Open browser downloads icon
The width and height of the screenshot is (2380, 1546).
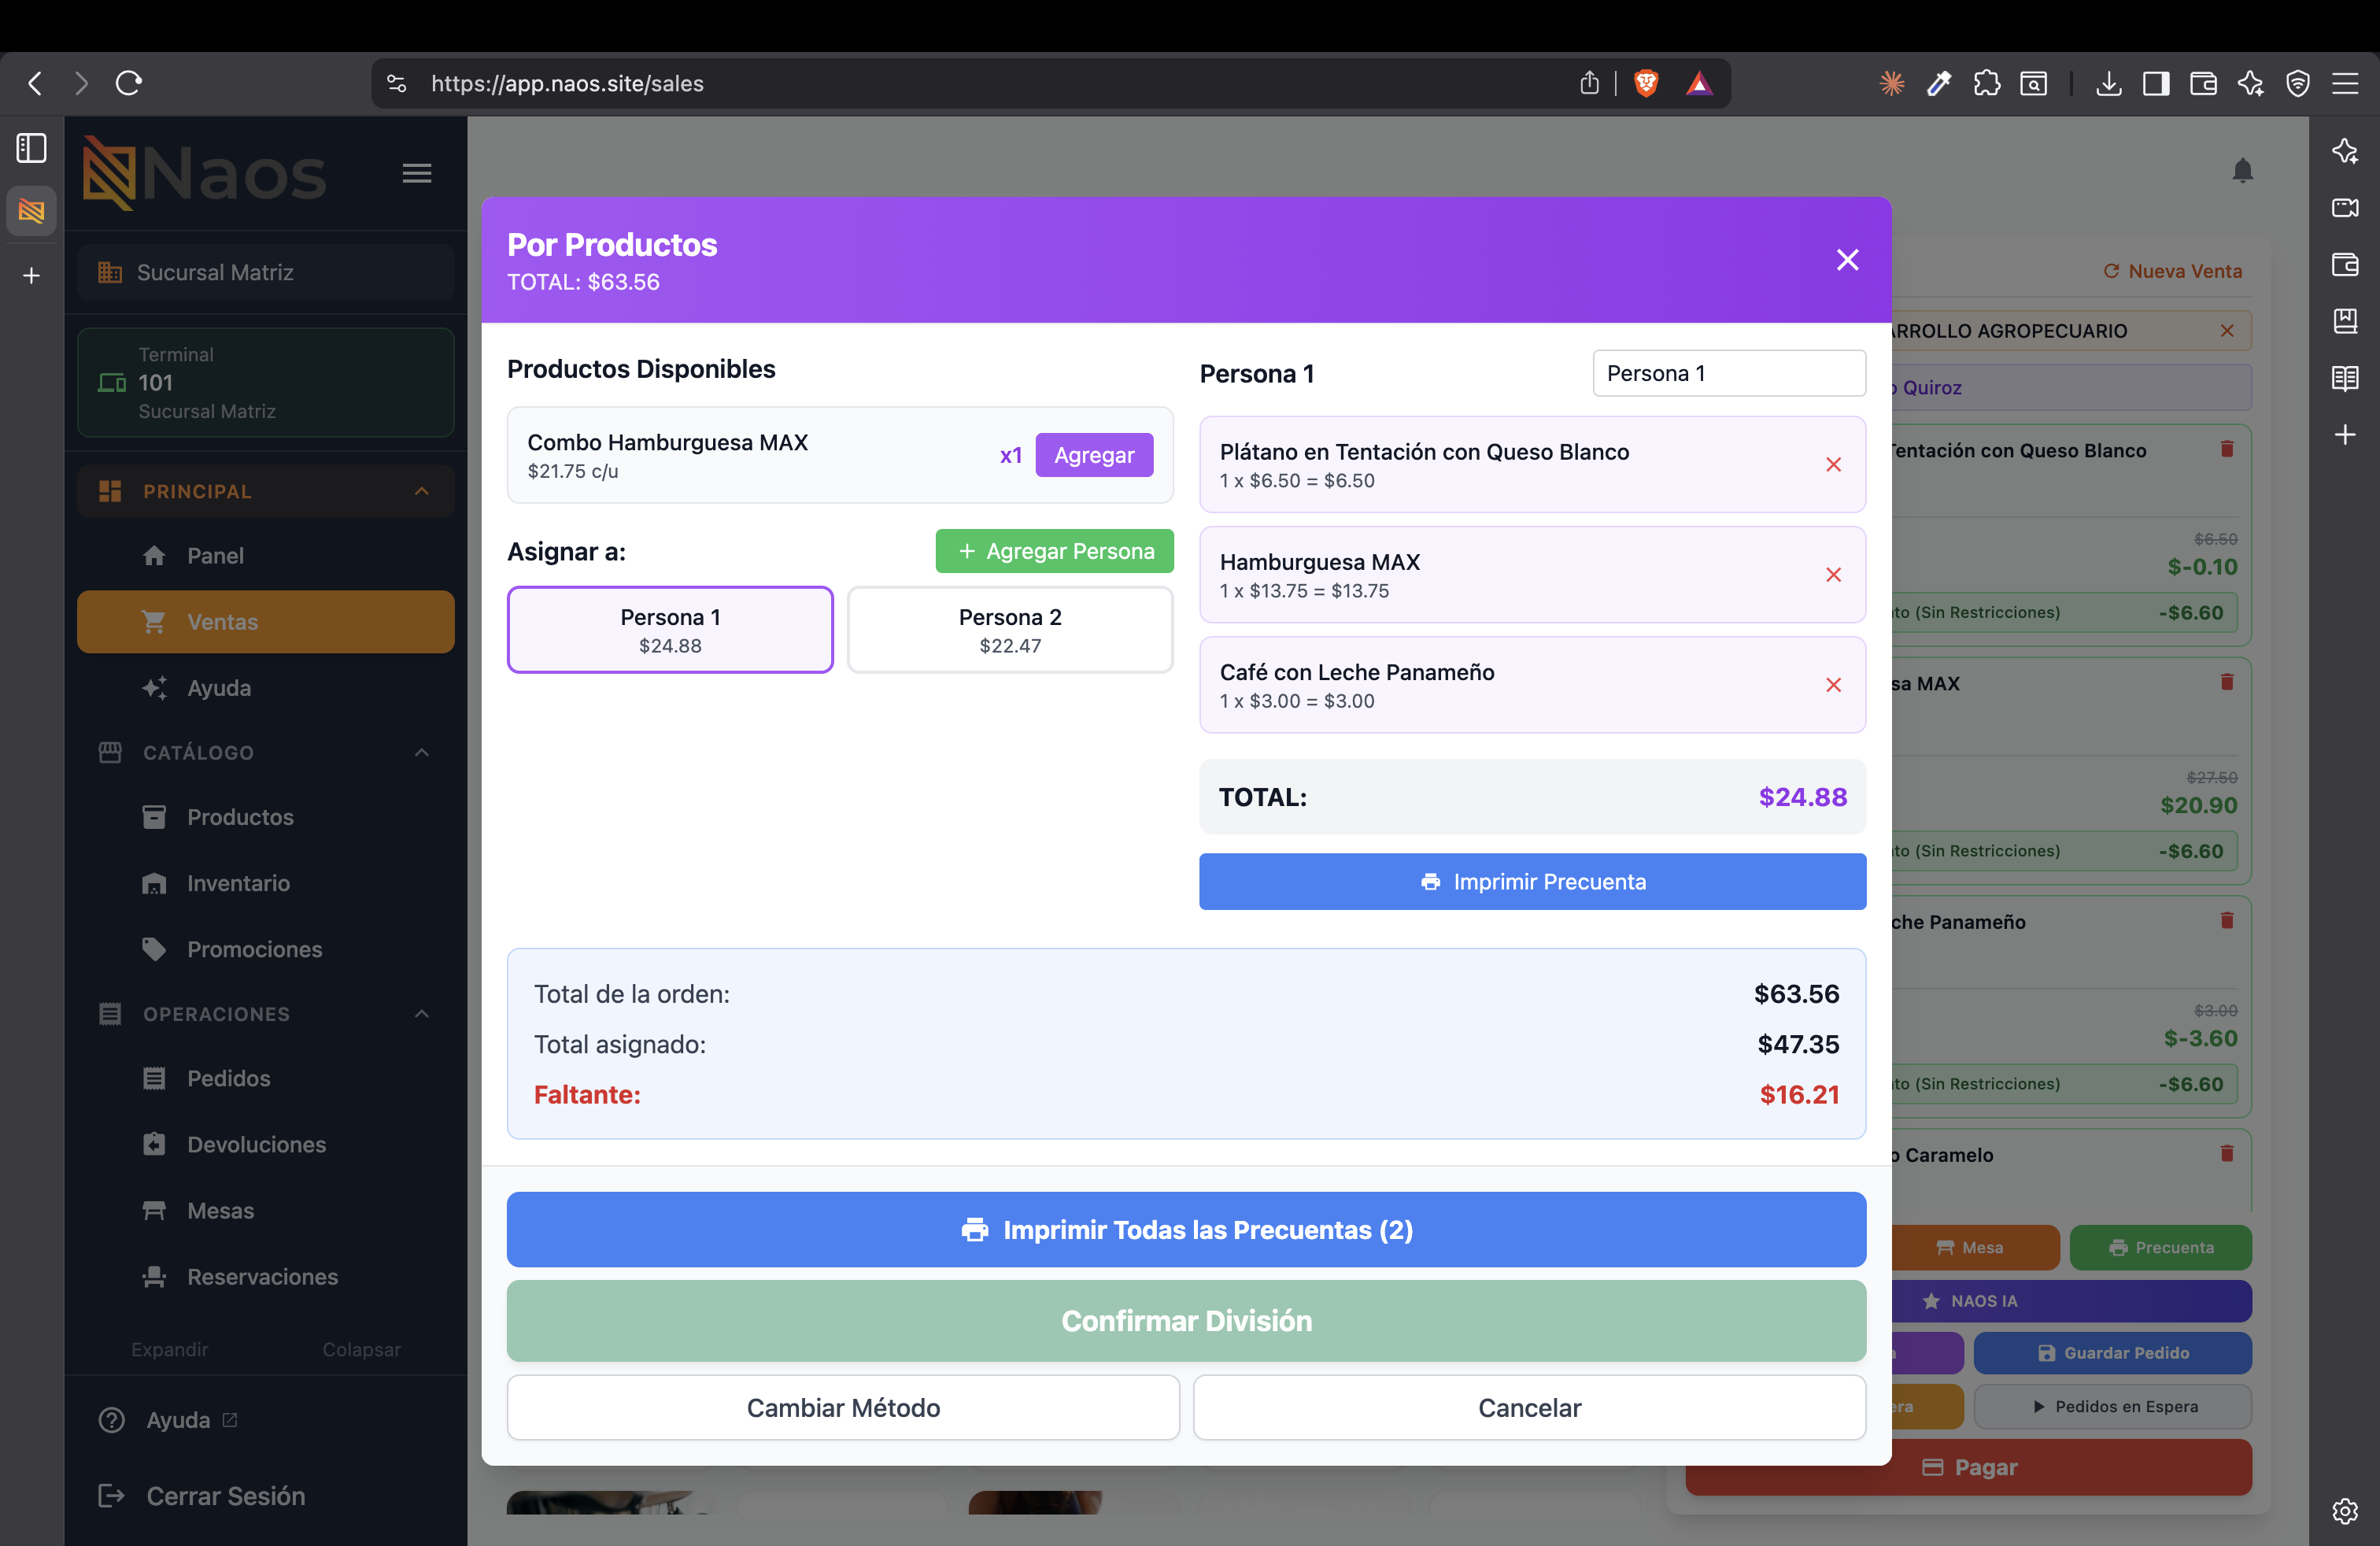click(x=2108, y=83)
